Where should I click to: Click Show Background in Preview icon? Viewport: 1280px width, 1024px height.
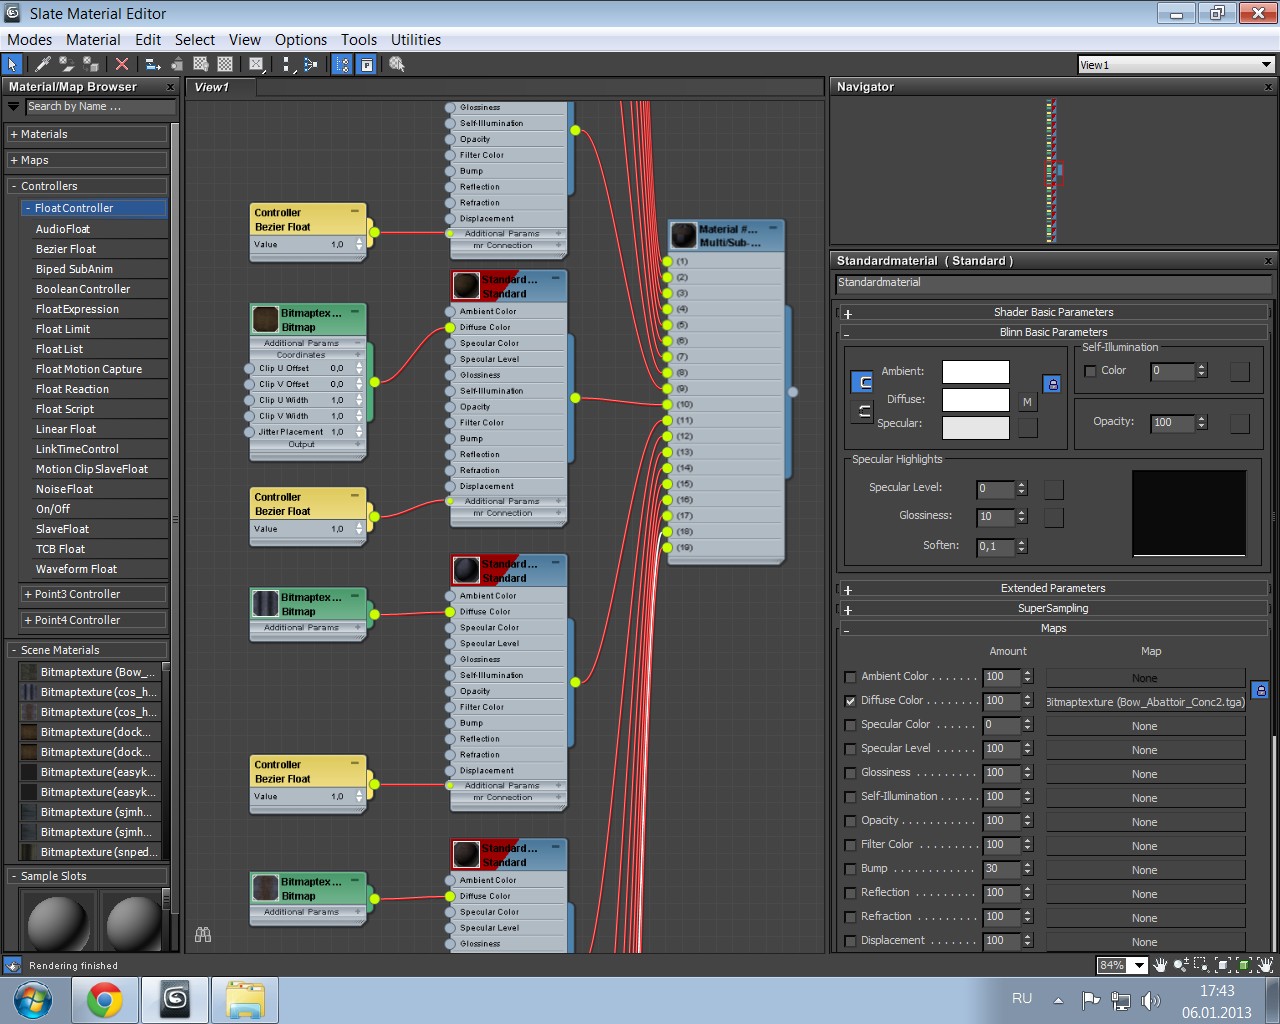225,64
